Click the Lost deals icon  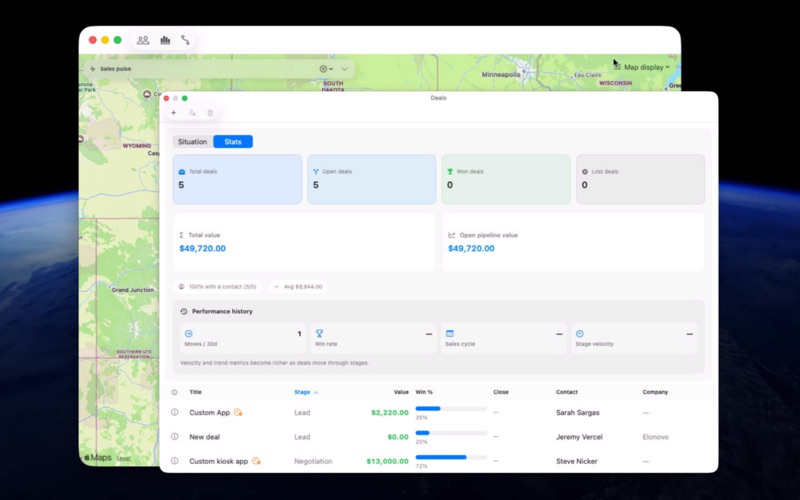(585, 172)
